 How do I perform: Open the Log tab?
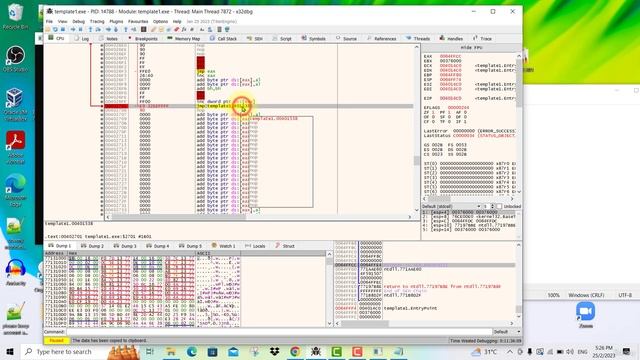[x=82, y=38]
